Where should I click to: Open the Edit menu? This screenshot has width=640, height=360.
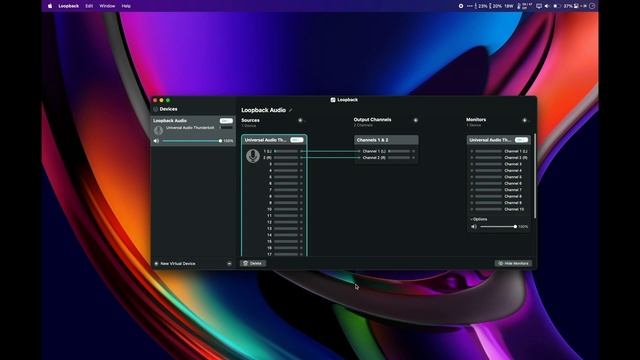tap(89, 6)
